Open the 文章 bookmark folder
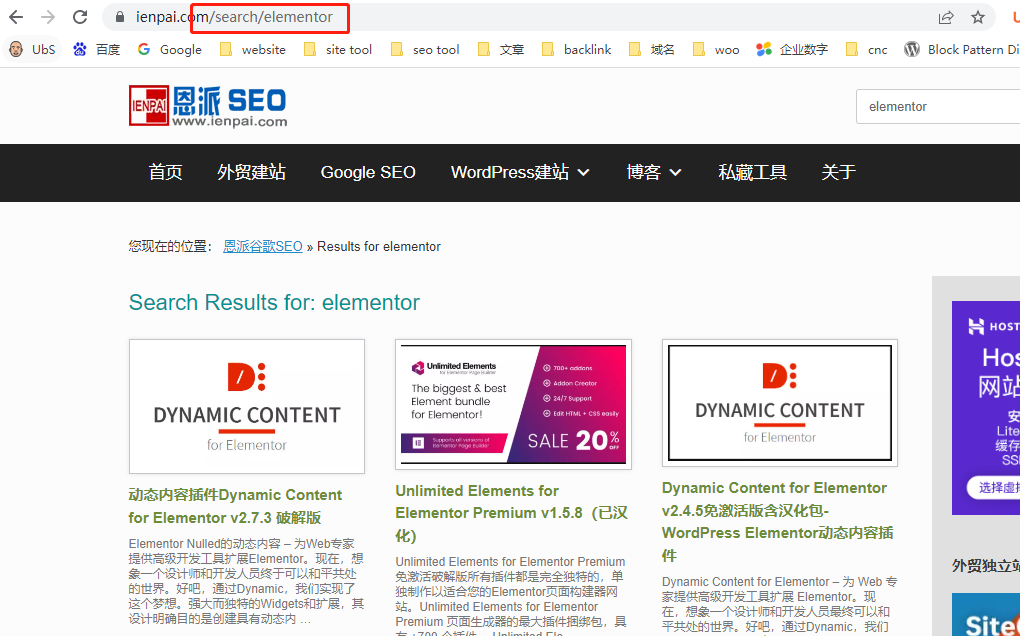The width and height of the screenshot is (1020, 636). click(x=501, y=49)
